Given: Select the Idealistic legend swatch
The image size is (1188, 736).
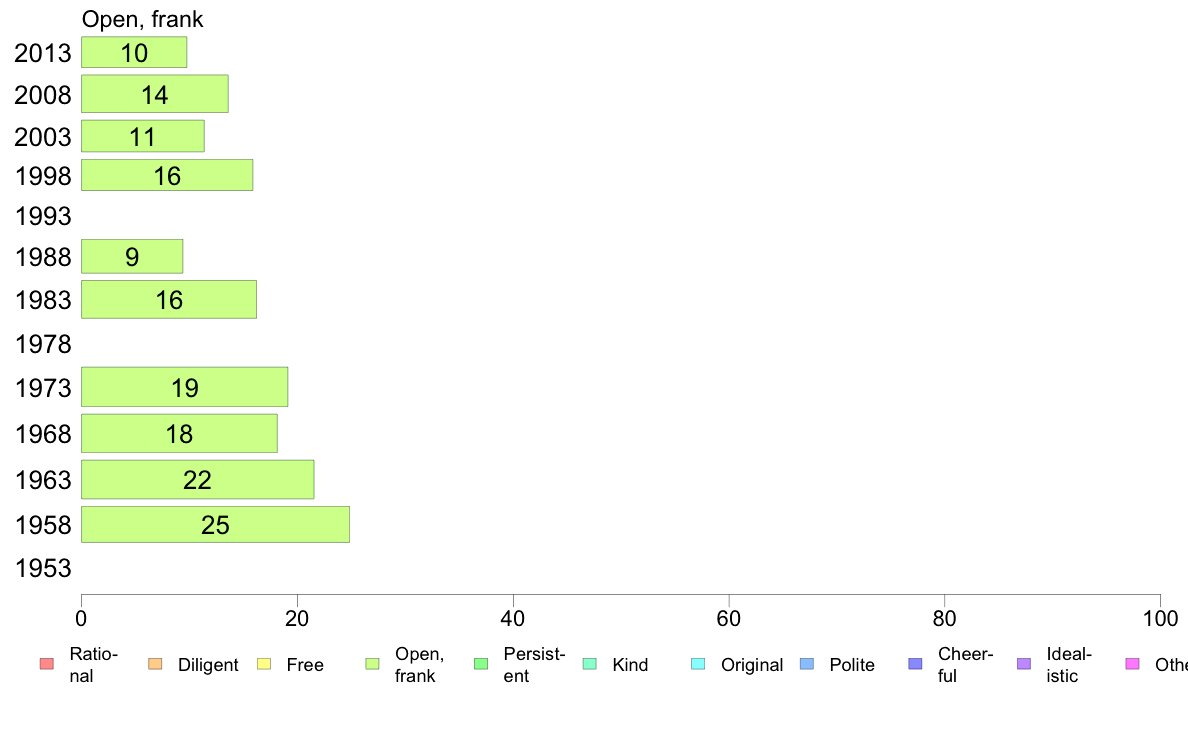Looking at the screenshot, I should pyautogui.click(x=1024, y=664).
